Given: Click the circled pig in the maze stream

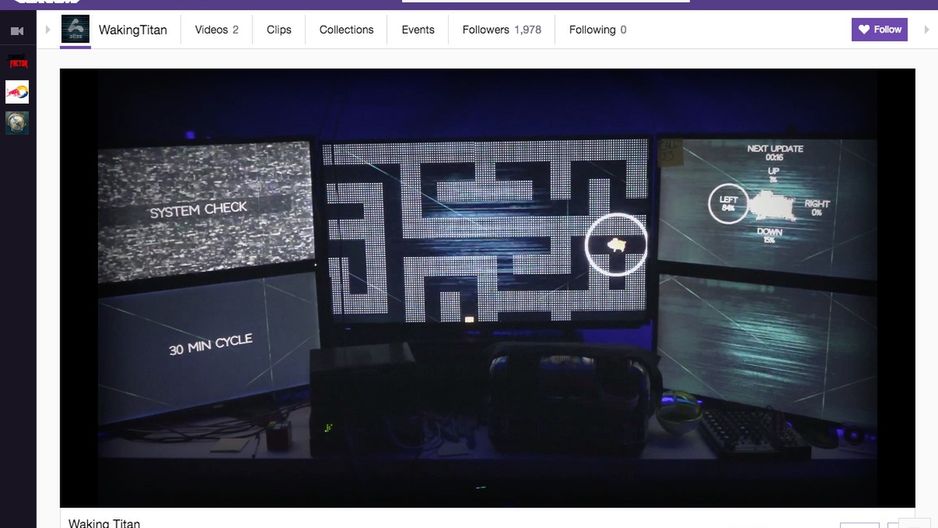Looking at the screenshot, I should (616, 245).
